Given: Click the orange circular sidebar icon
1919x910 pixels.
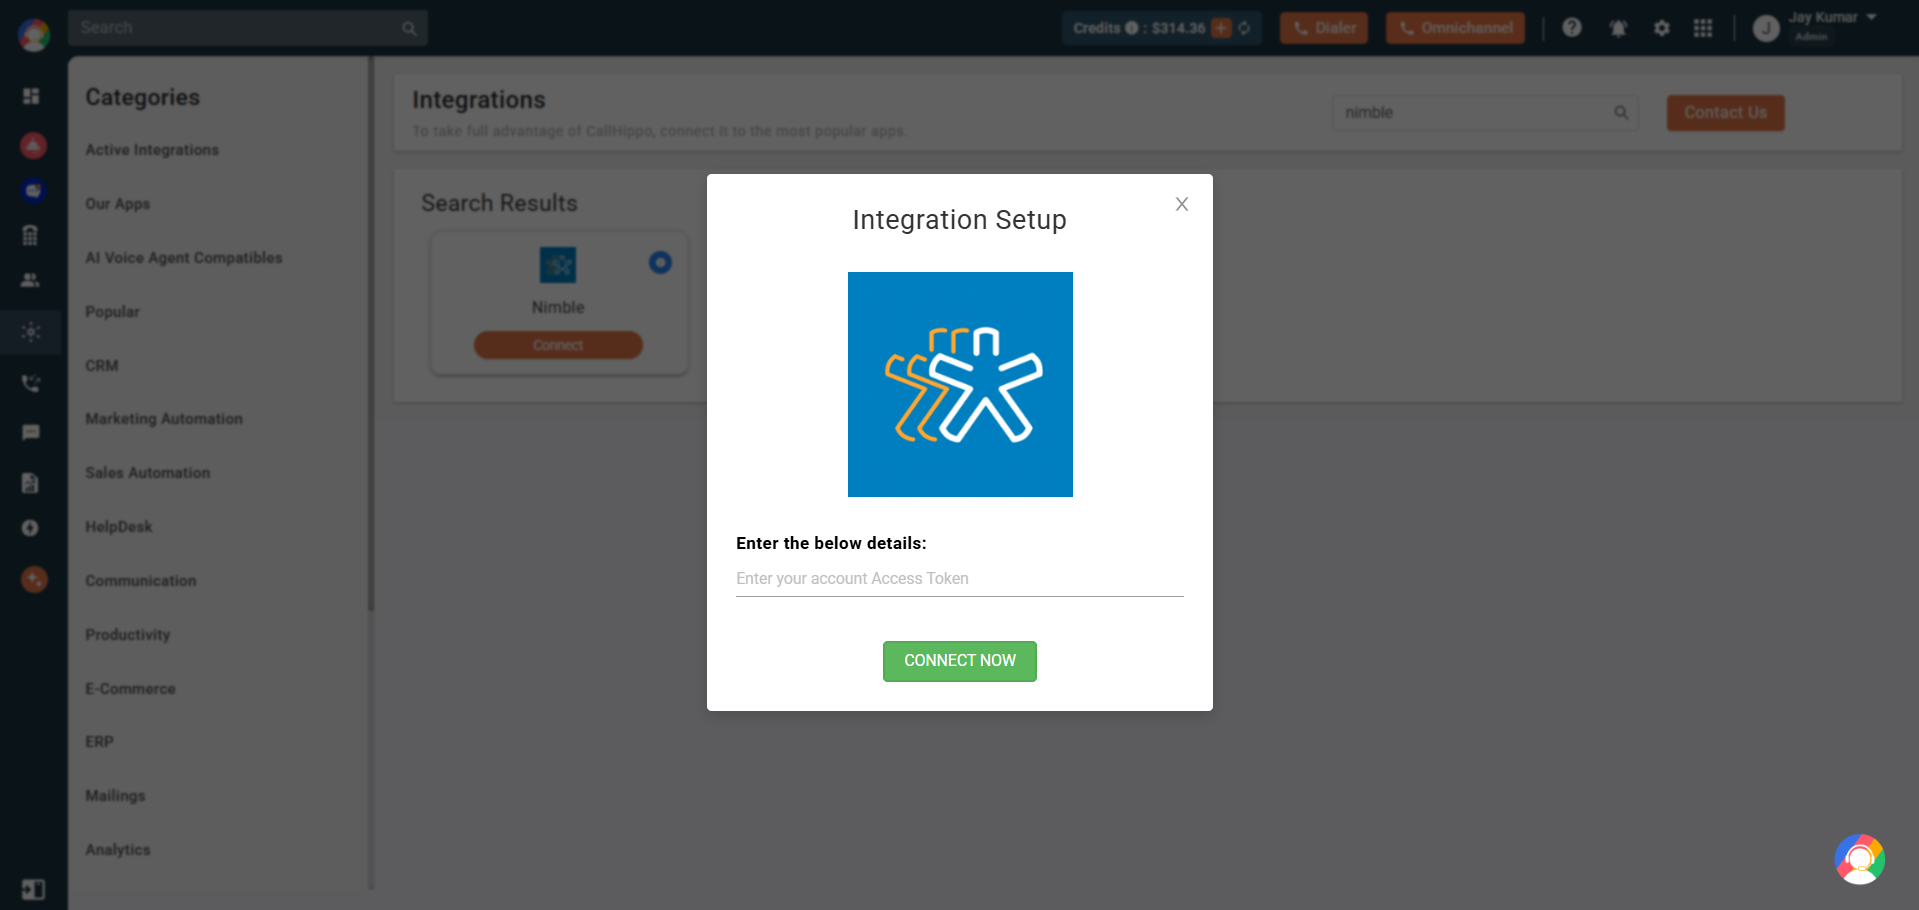Looking at the screenshot, I should 34,579.
